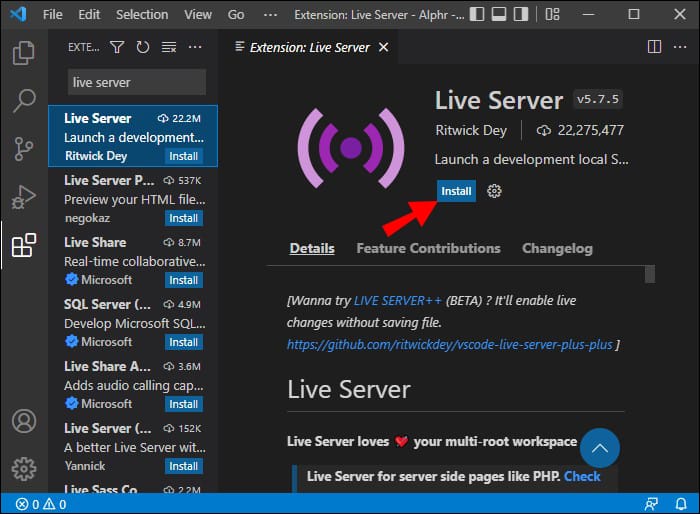This screenshot has height=514, width=700.
Task: Install Live Server from the details page
Action: point(456,191)
